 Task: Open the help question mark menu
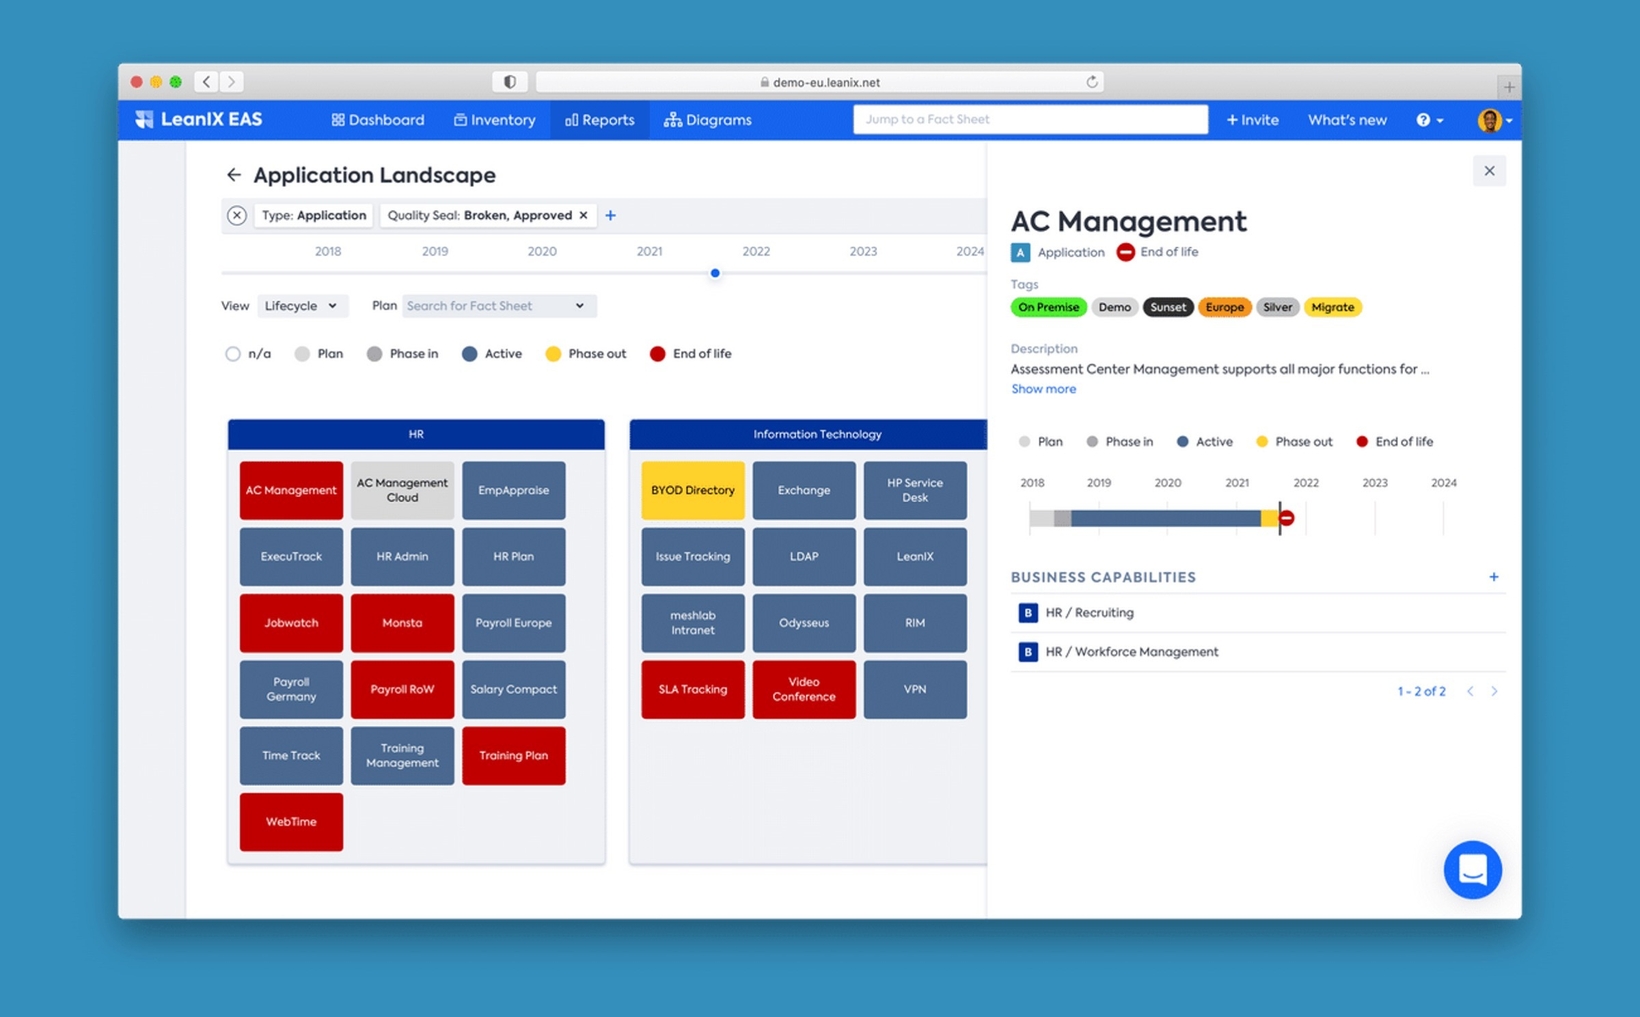pyautogui.click(x=1429, y=120)
